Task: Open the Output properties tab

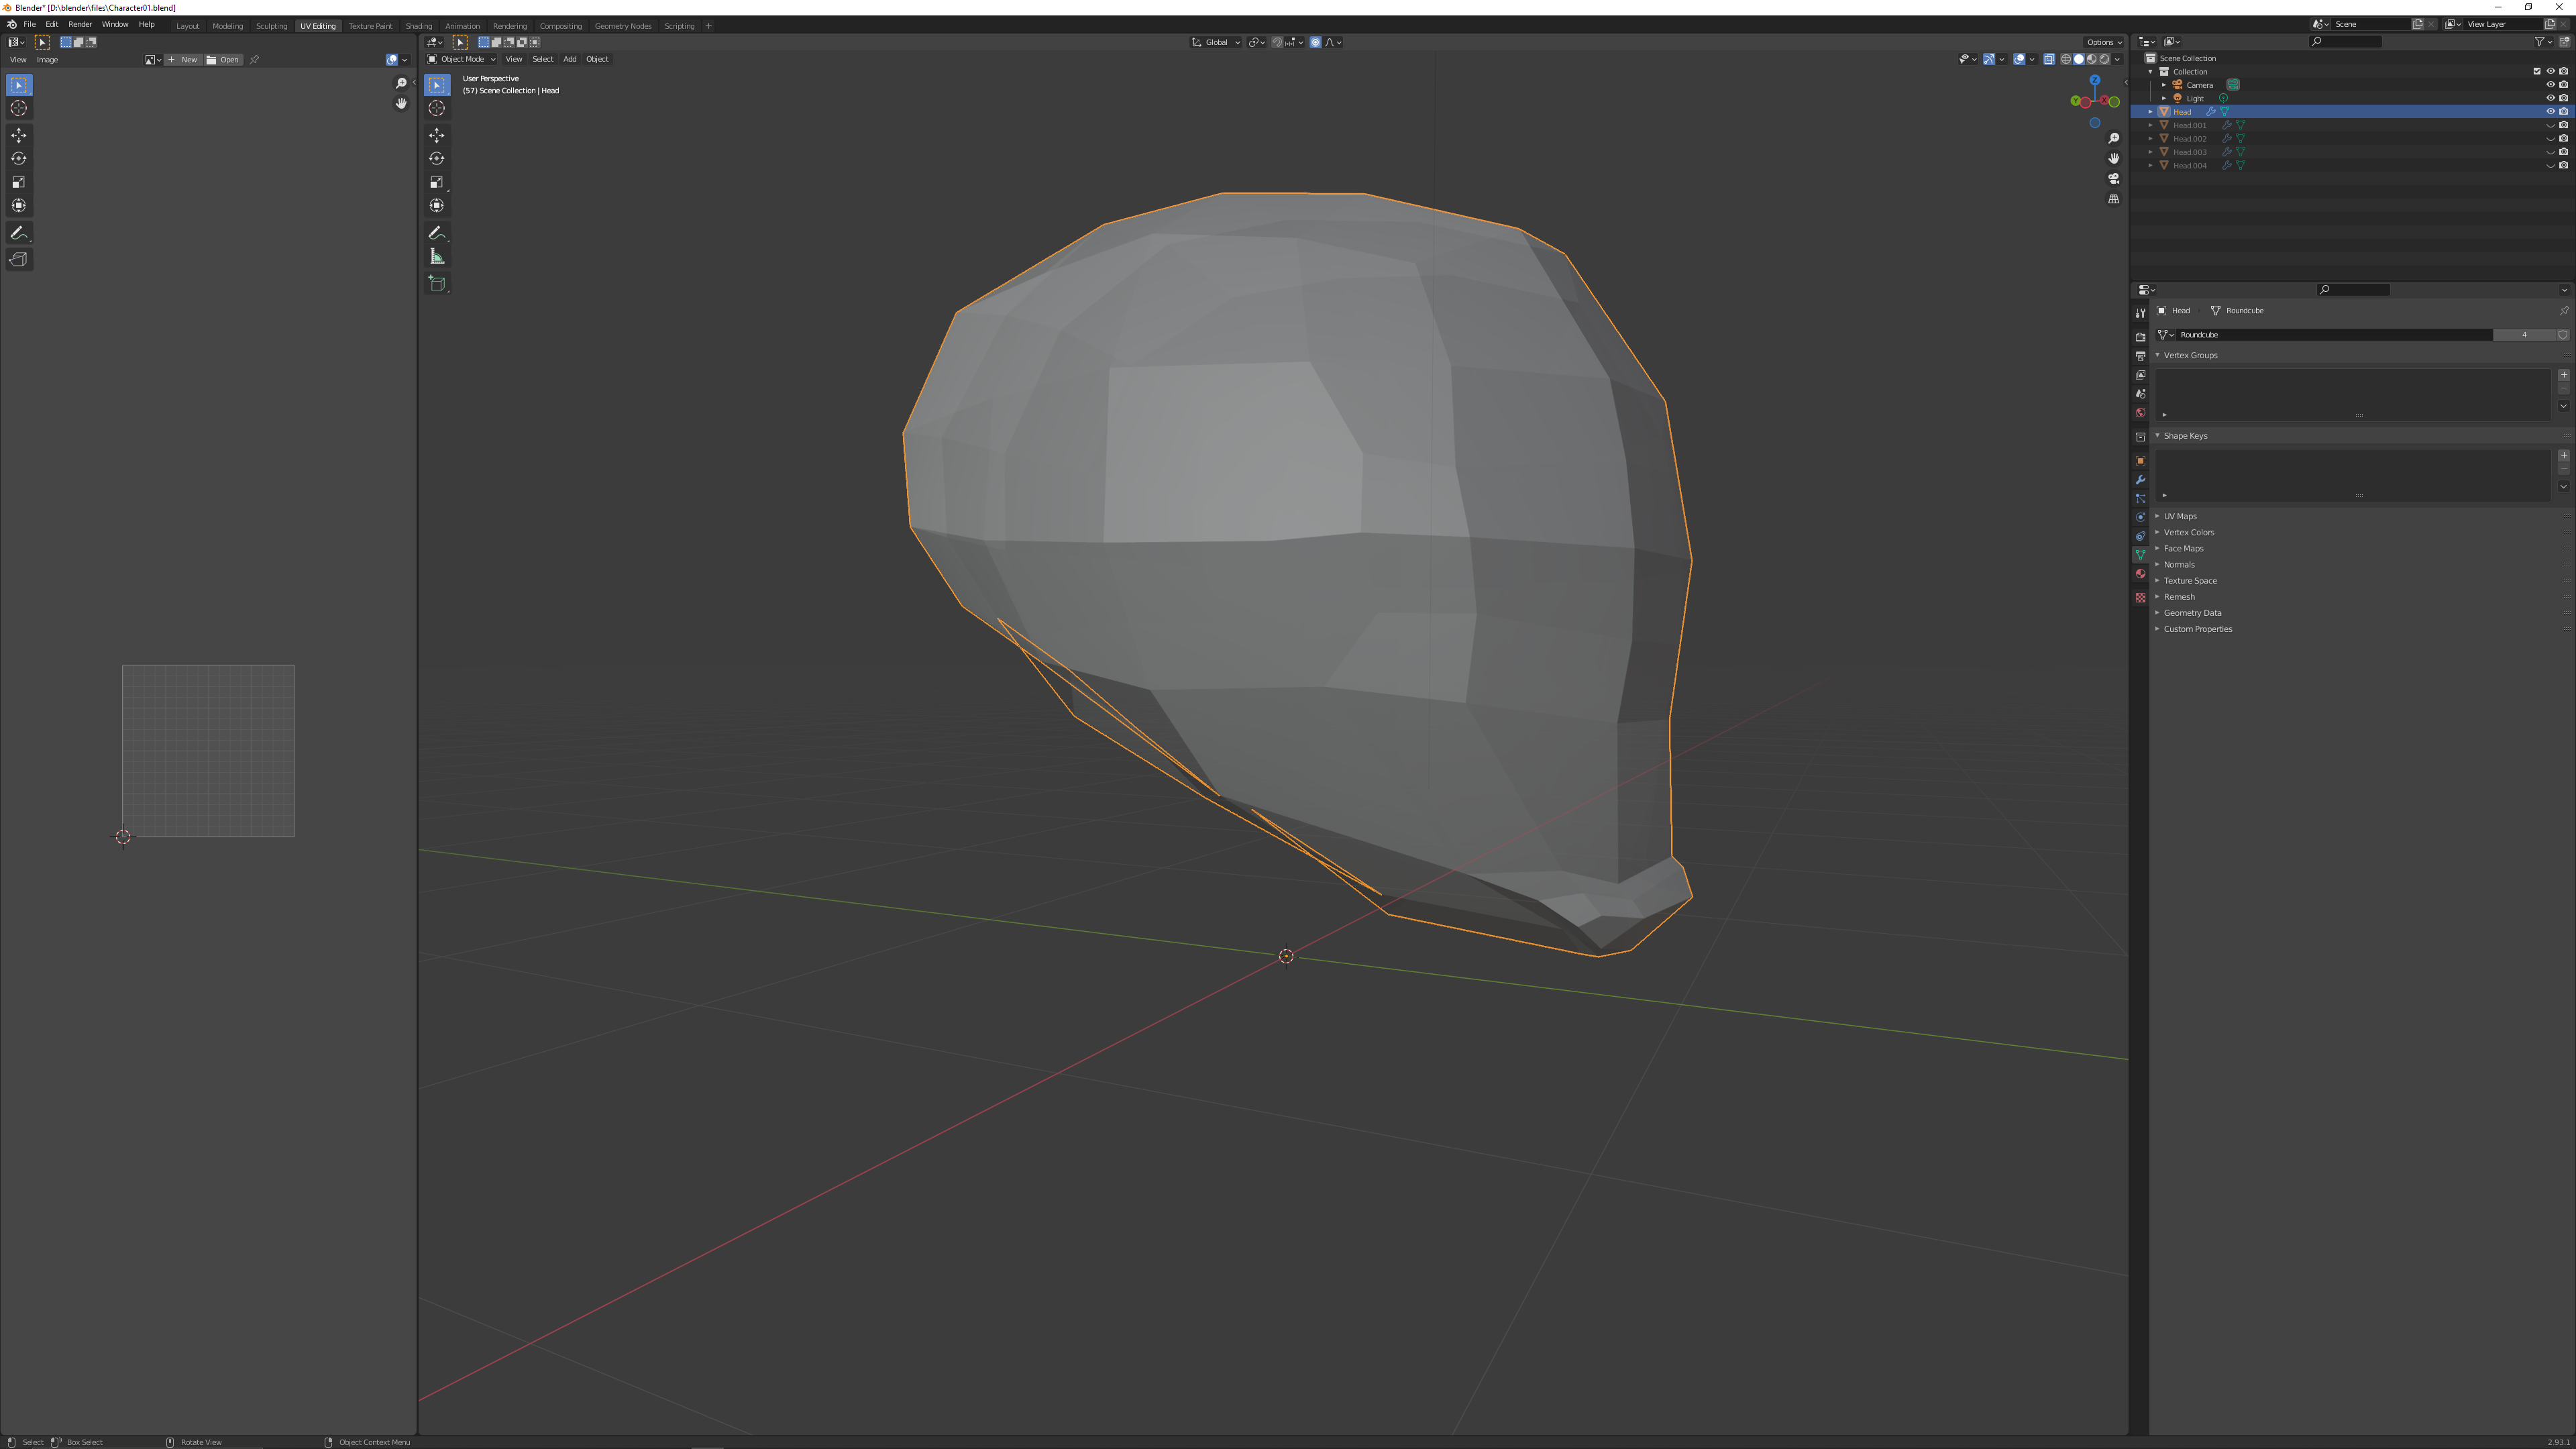Action: tap(2140, 356)
